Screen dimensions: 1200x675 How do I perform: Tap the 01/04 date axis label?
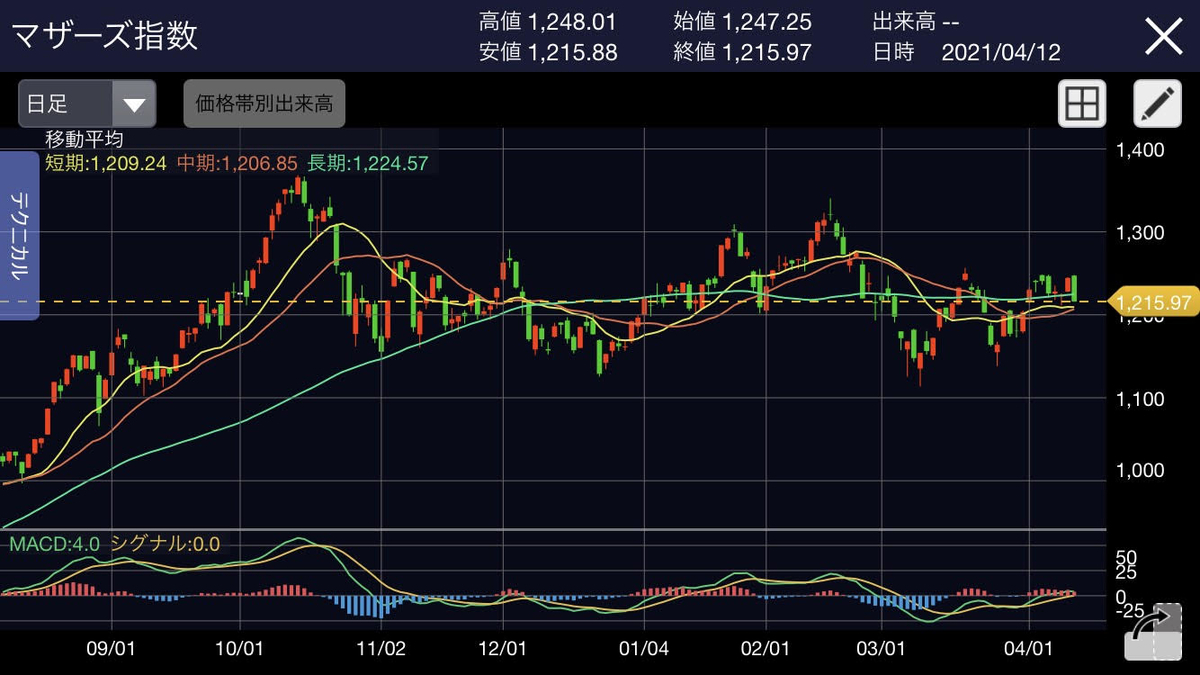pyautogui.click(x=644, y=648)
